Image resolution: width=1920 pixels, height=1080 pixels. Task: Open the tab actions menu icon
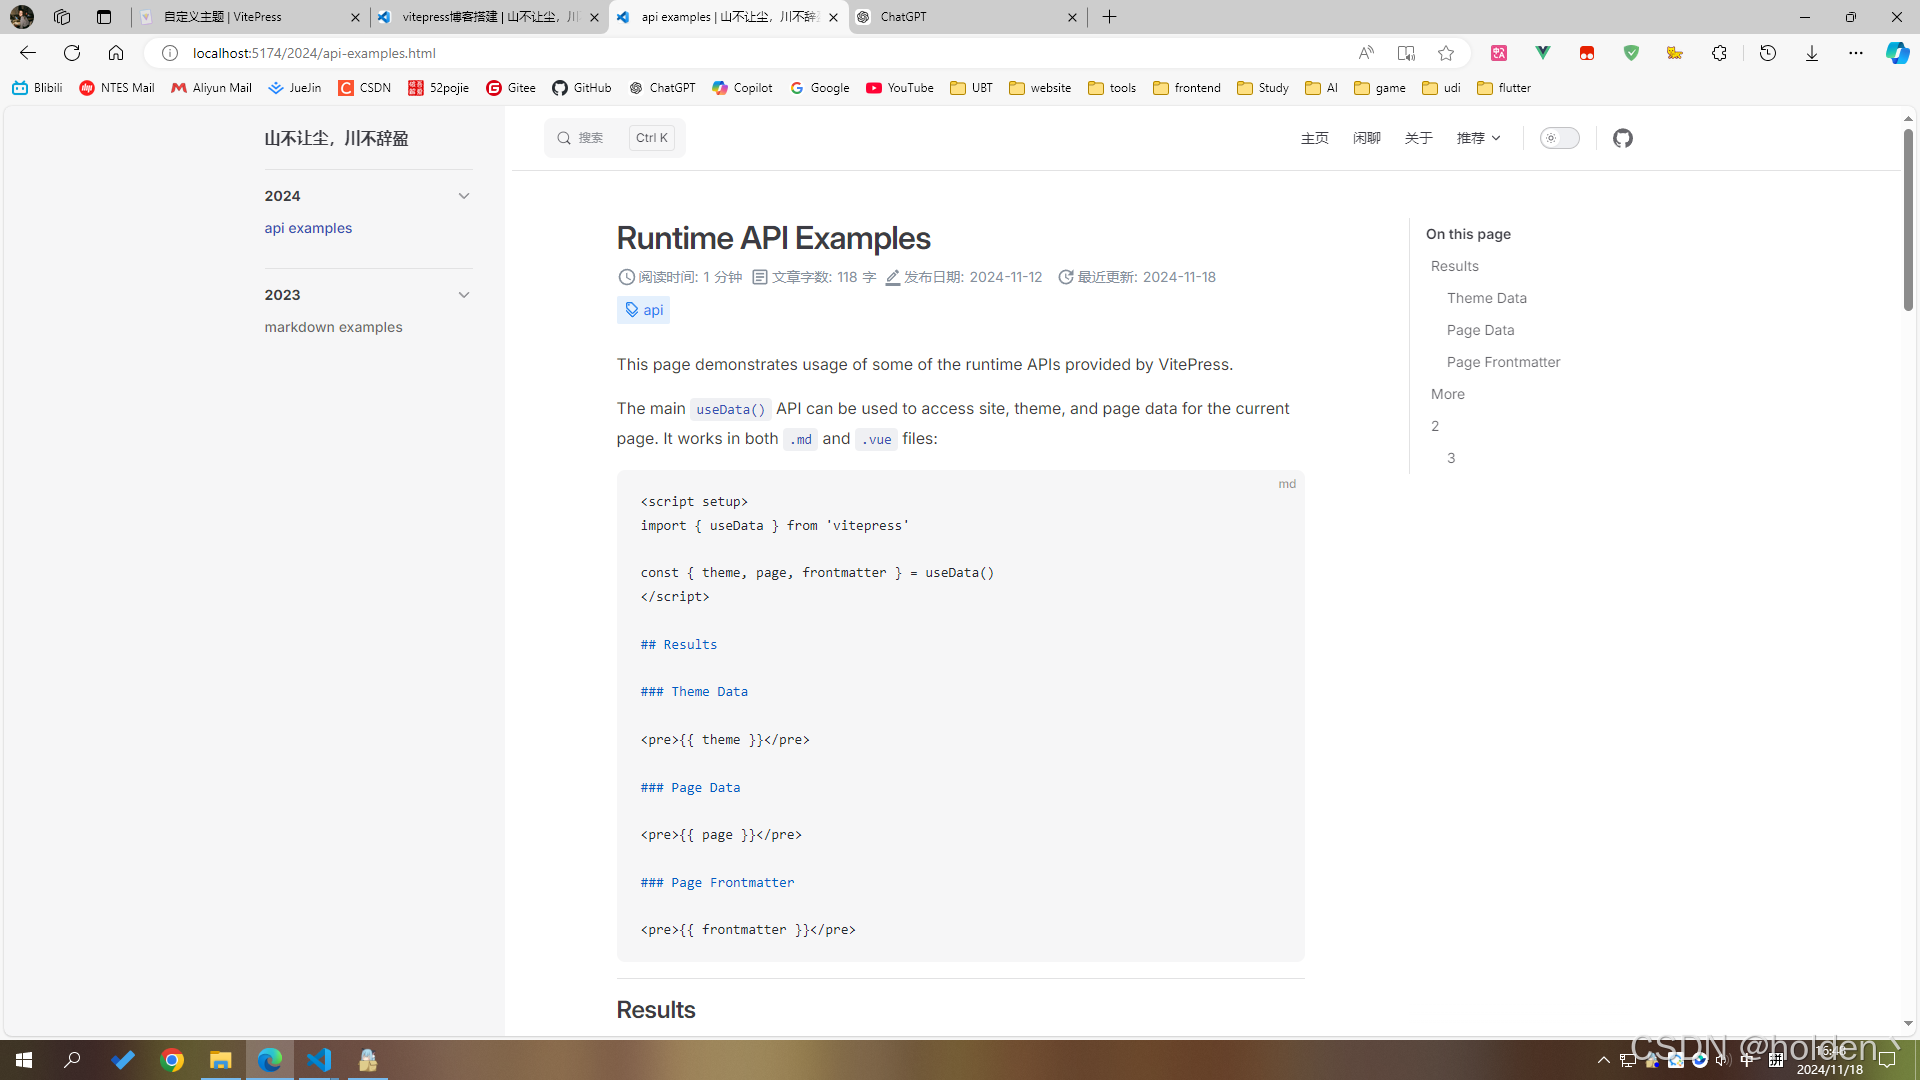pos(104,17)
